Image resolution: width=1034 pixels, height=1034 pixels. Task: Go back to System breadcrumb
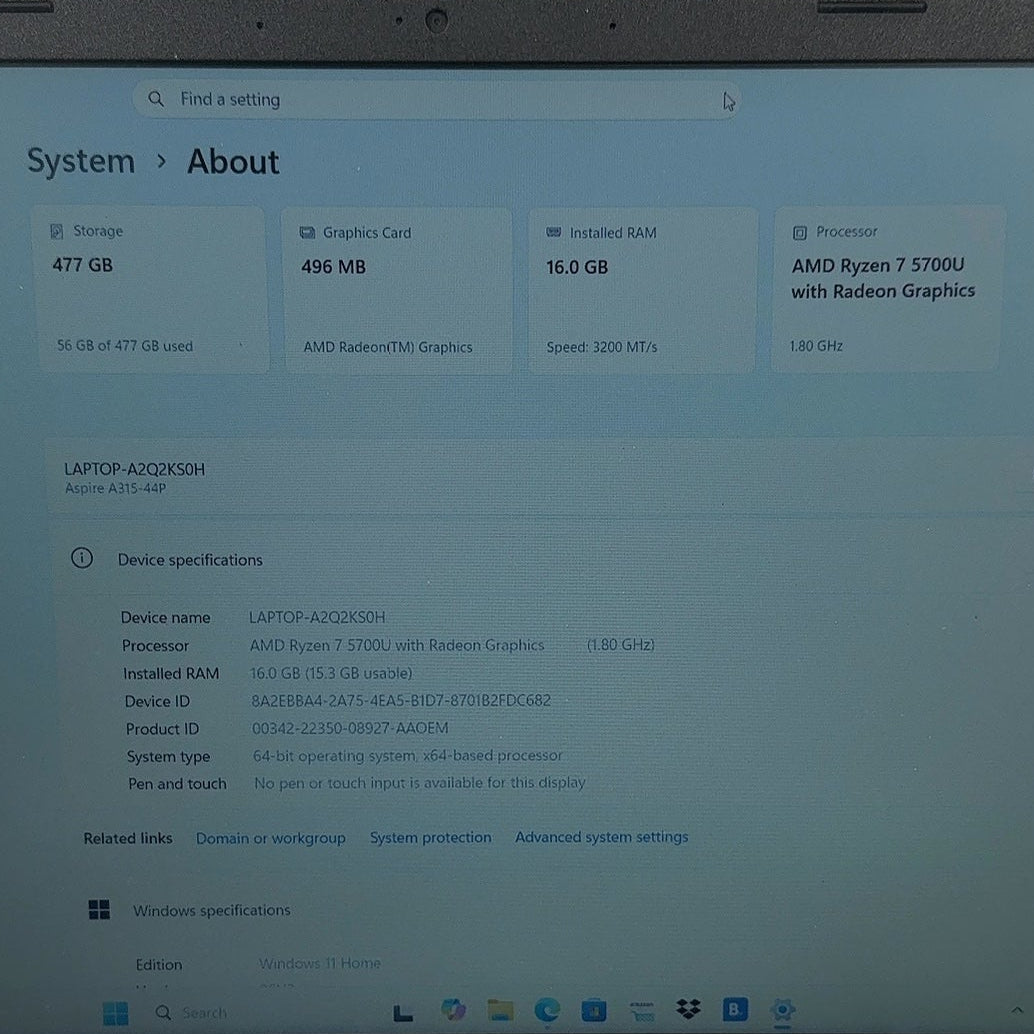[80, 162]
